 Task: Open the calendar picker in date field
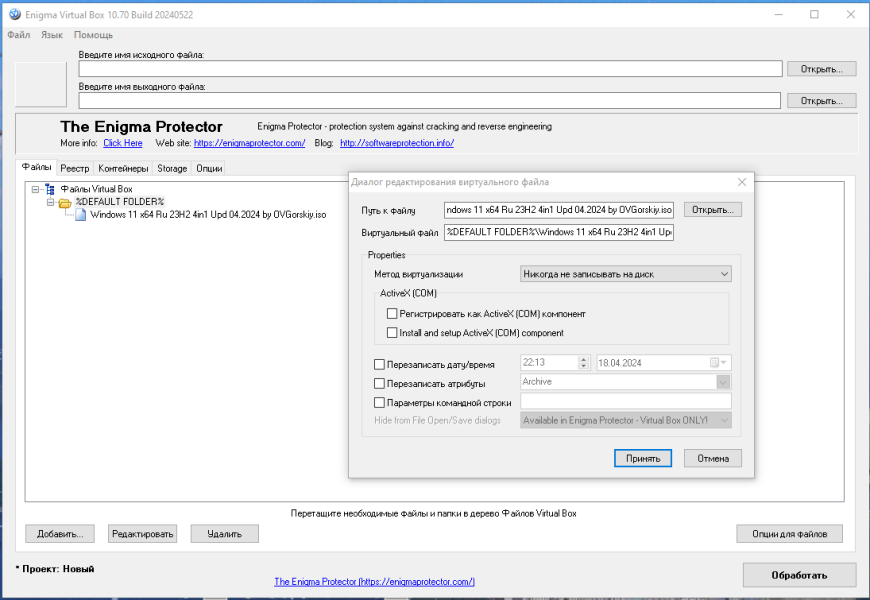pyautogui.click(x=718, y=362)
